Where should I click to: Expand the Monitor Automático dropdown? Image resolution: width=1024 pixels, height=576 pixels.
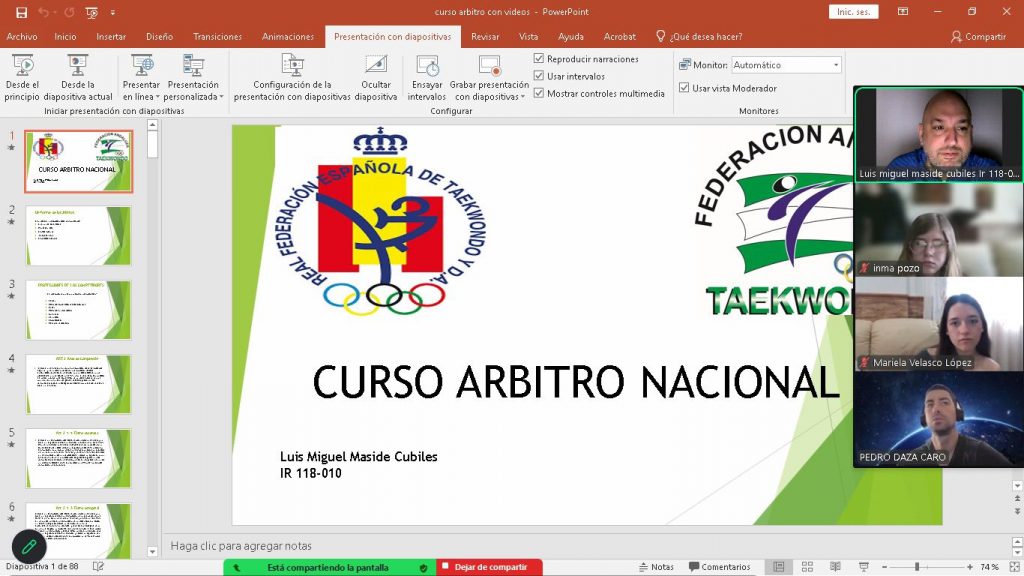coord(836,65)
